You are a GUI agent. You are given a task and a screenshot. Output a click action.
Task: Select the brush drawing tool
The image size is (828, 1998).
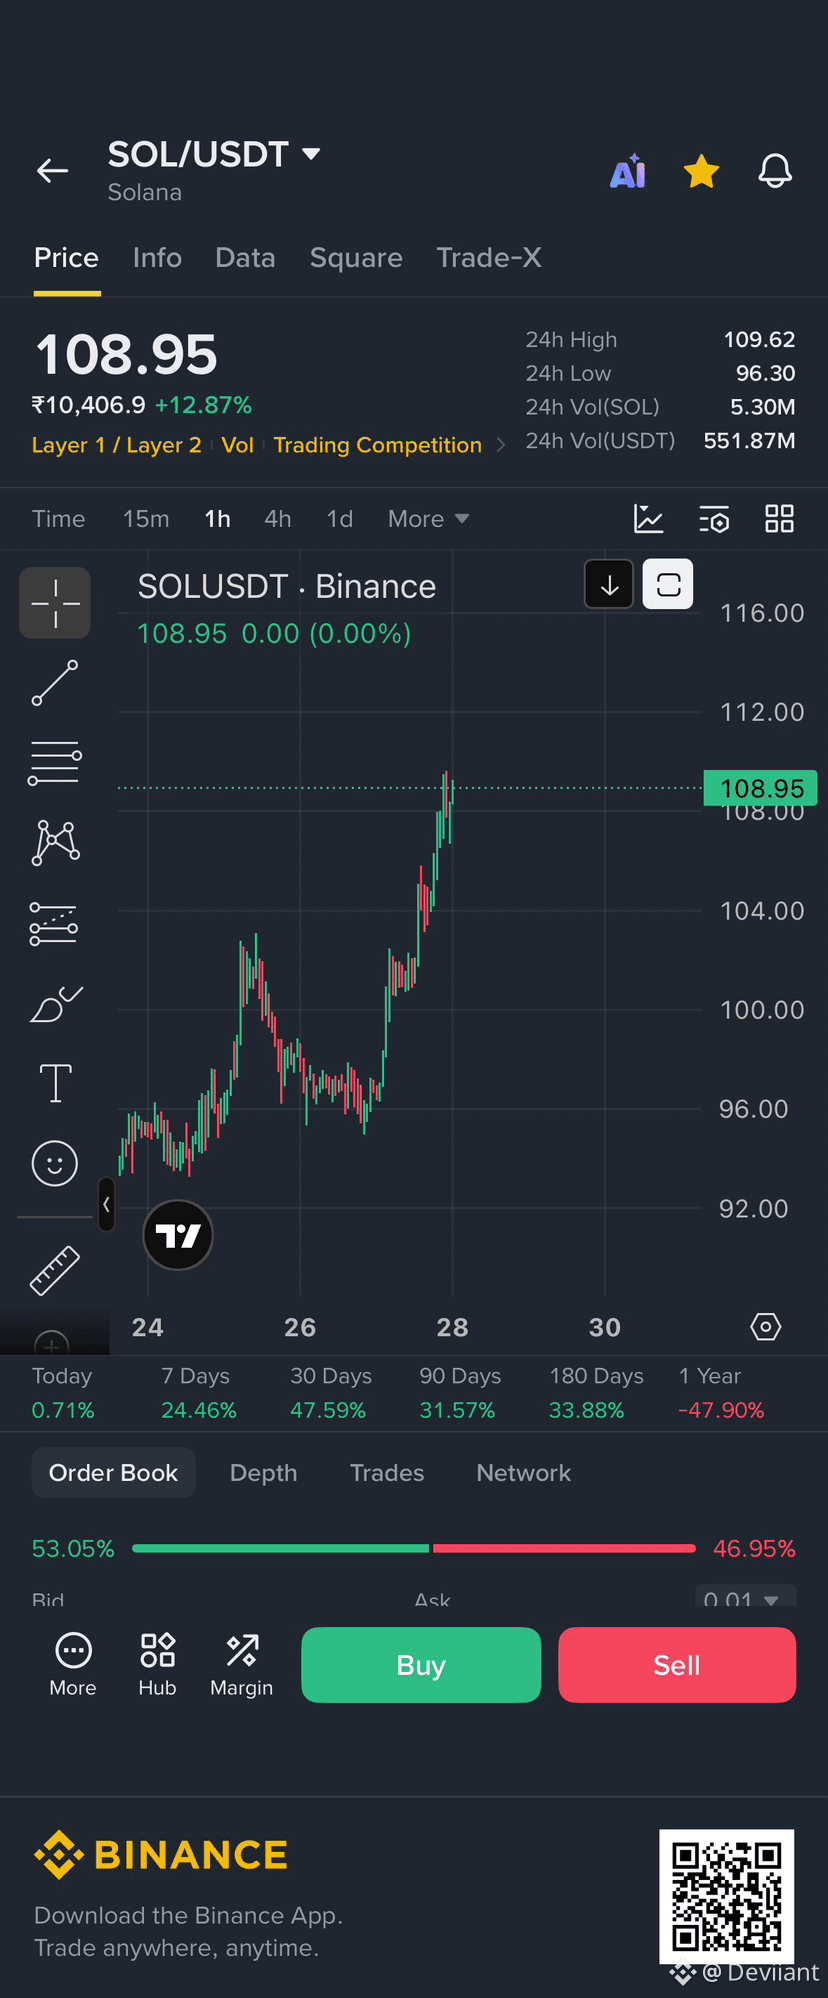coord(56,1003)
